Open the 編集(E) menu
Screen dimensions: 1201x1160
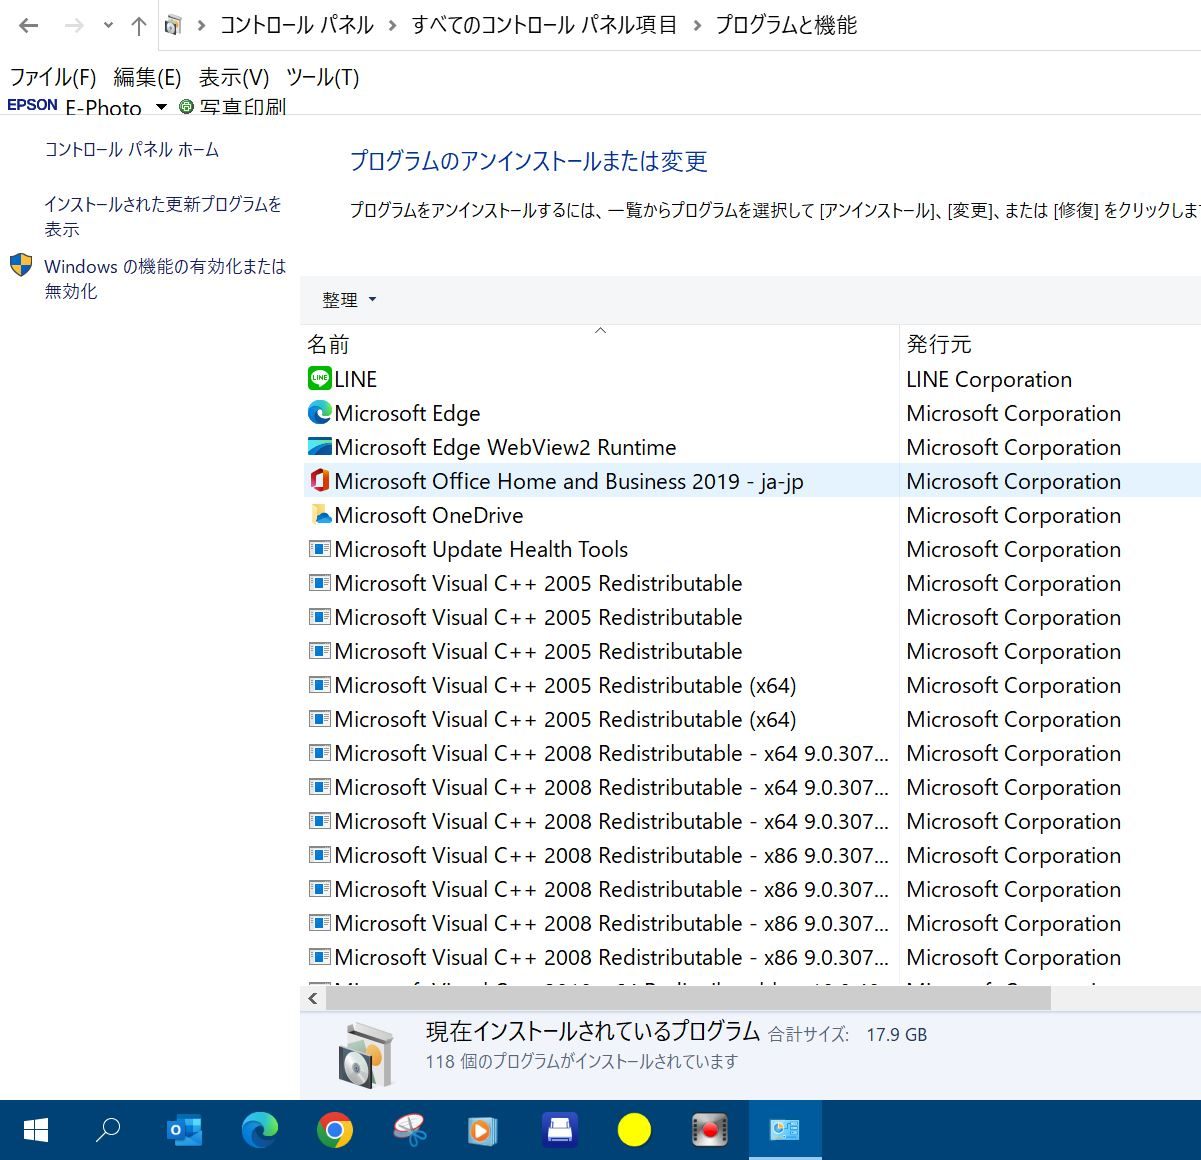(x=147, y=77)
